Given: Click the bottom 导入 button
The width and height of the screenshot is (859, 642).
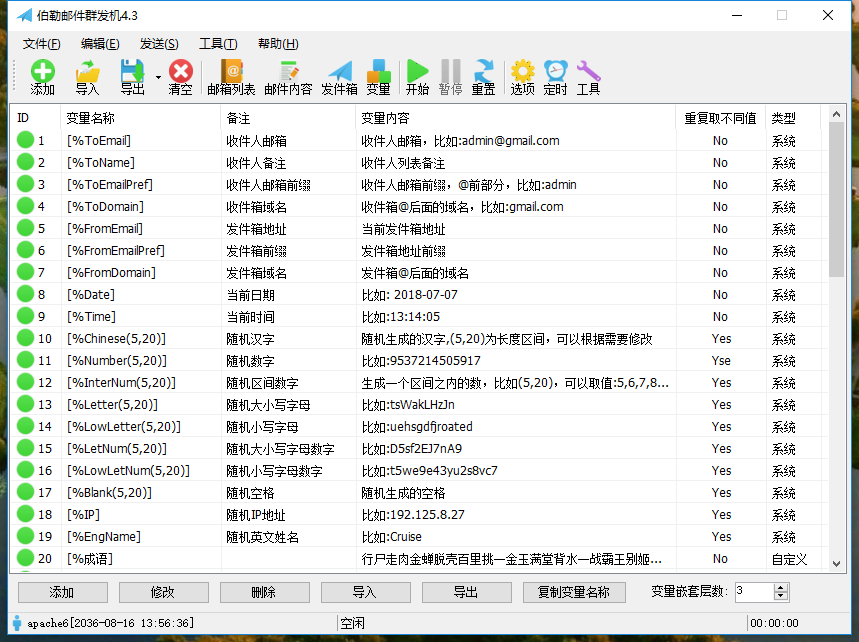Looking at the screenshot, I should 365,593.
